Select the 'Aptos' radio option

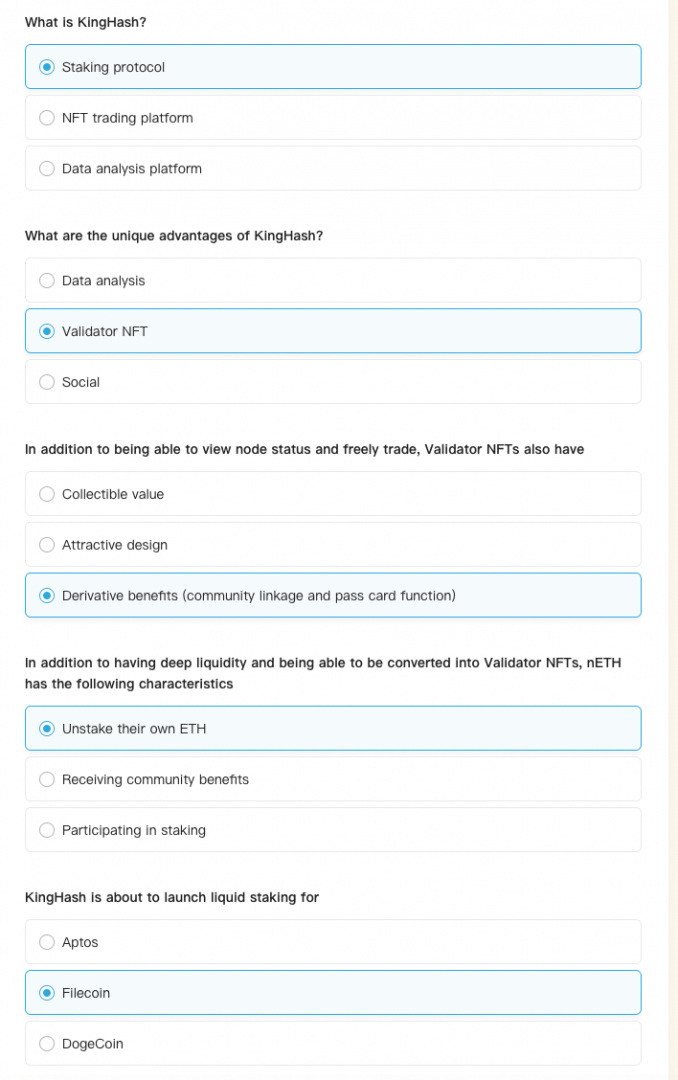point(80,942)
